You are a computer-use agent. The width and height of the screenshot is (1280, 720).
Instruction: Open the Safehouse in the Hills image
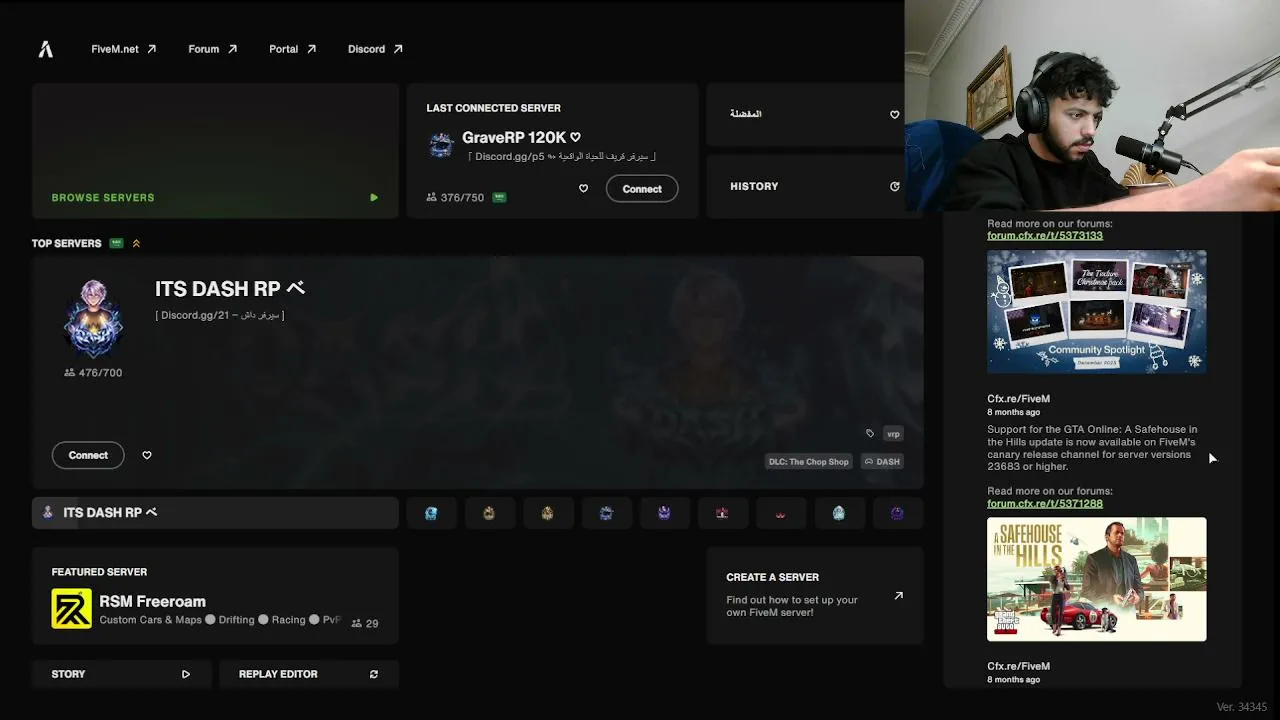1097,579
